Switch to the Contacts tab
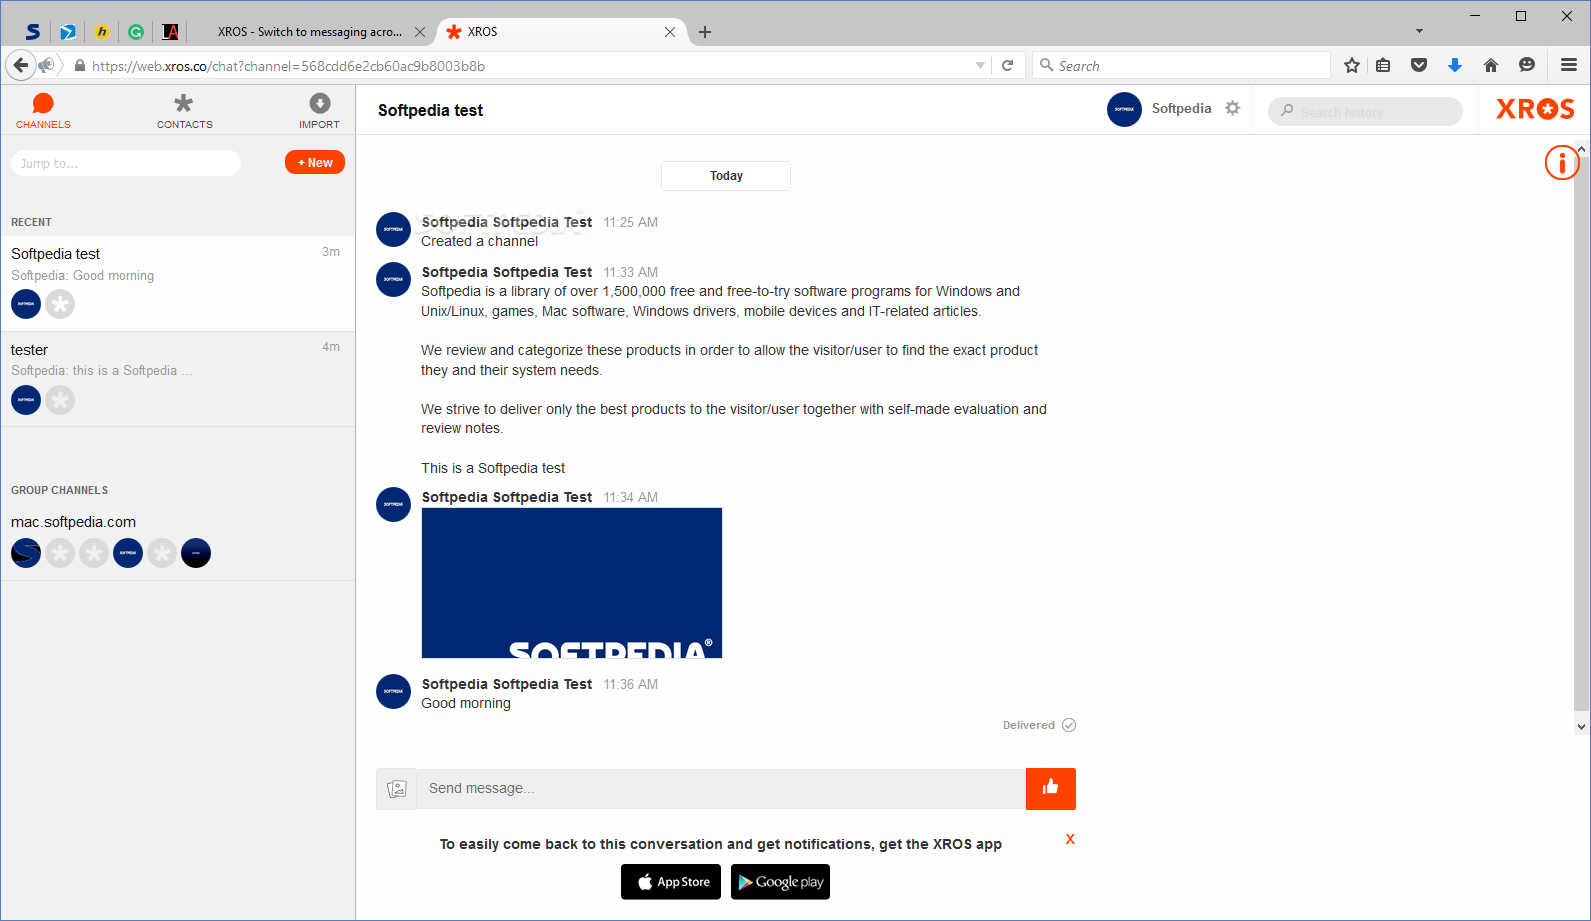The height and width of the screenshot is (921, 1591). 184,111
